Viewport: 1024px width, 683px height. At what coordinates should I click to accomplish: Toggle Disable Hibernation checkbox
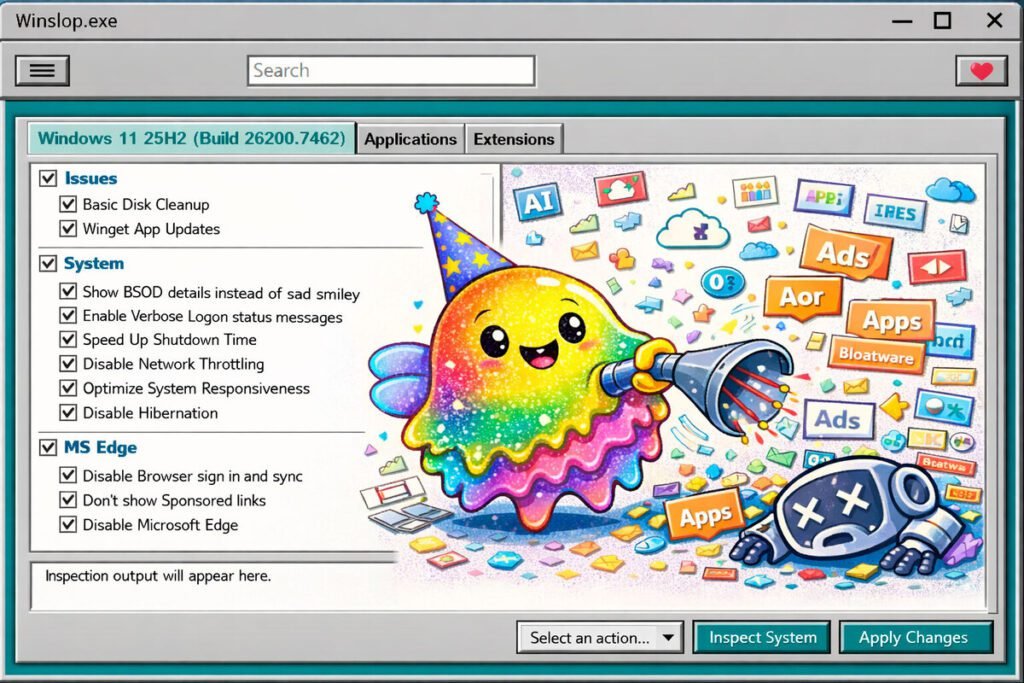pyautogui.click(x=68, y=412)
